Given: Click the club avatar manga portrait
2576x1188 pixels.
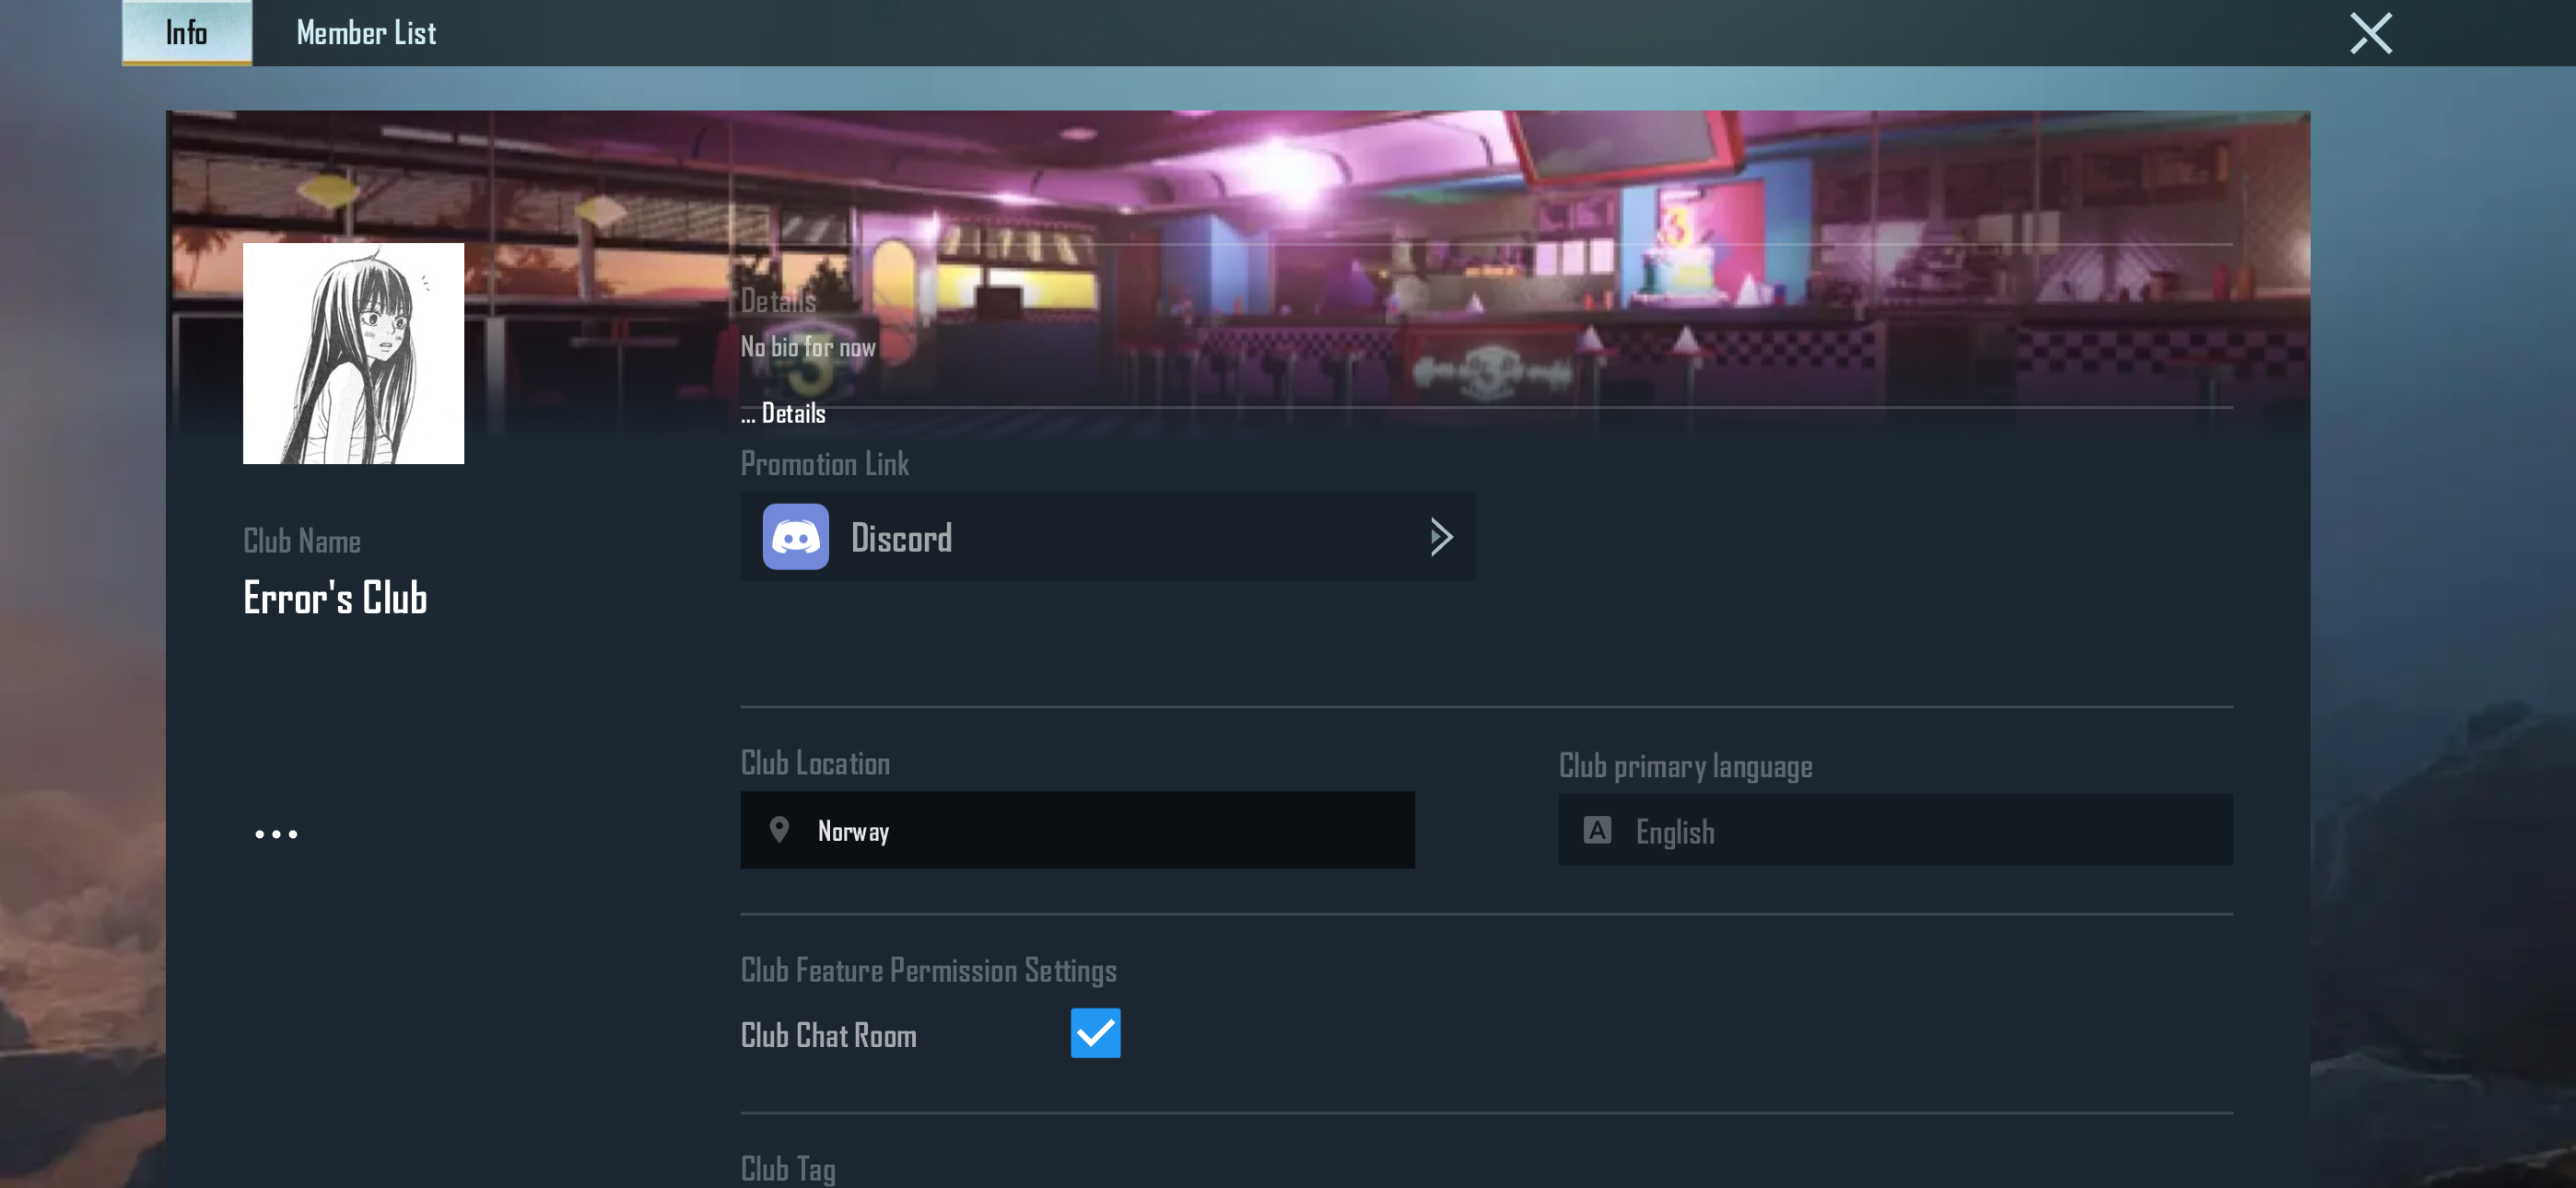Looking at the screenshot, I should (x=353, y=353).
